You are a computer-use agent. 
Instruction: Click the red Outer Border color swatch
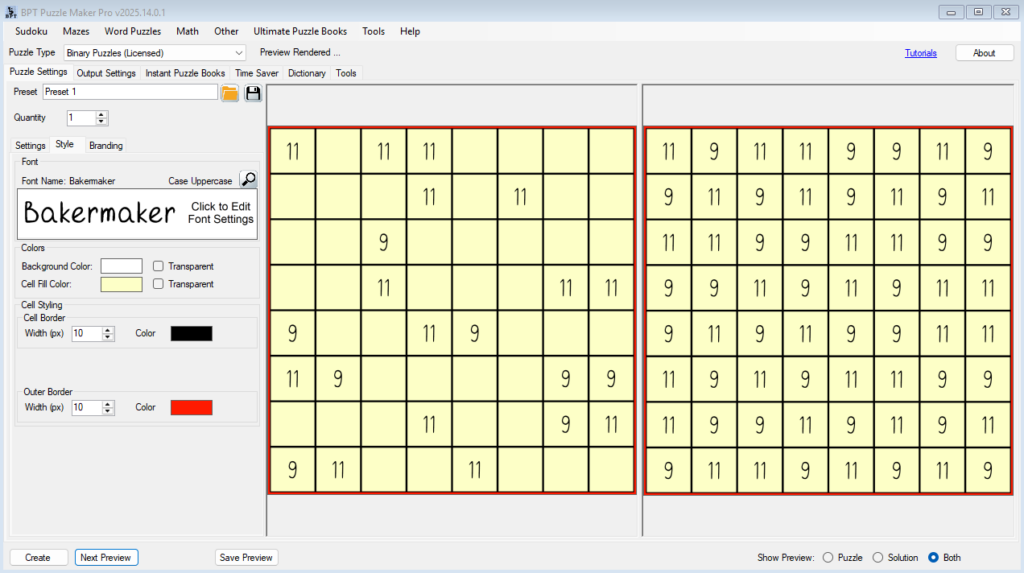pos(191,407)
